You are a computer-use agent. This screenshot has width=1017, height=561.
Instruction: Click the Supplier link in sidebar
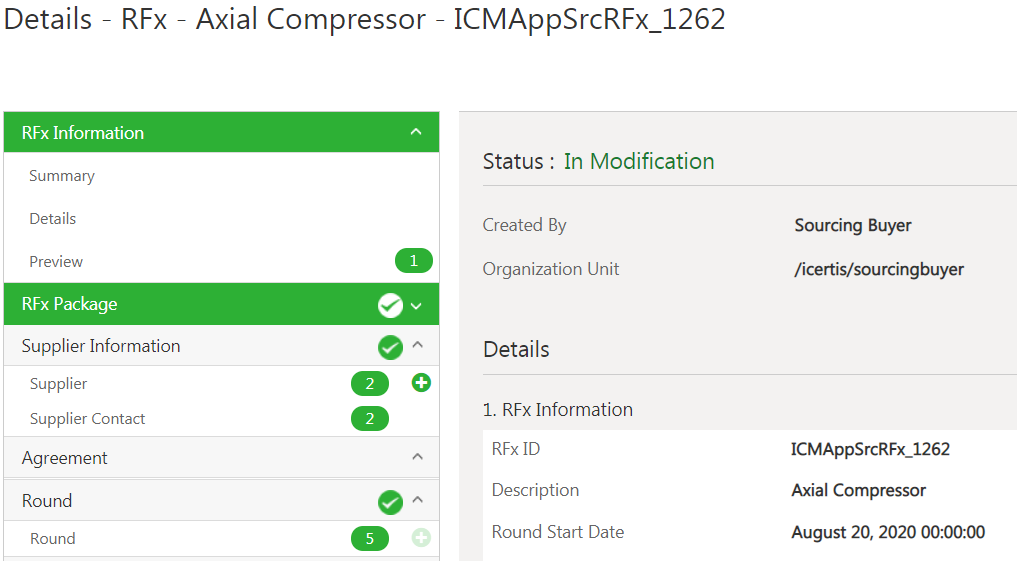click(x=59, y=384)
